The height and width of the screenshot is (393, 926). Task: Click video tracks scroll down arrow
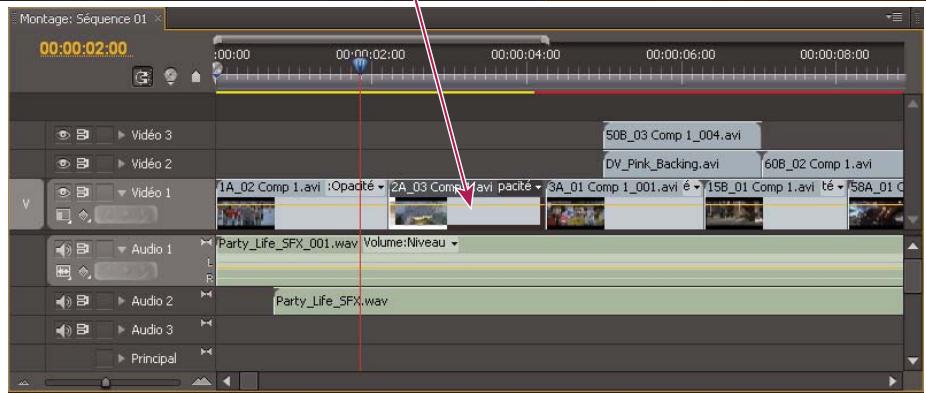click(913, 220)
